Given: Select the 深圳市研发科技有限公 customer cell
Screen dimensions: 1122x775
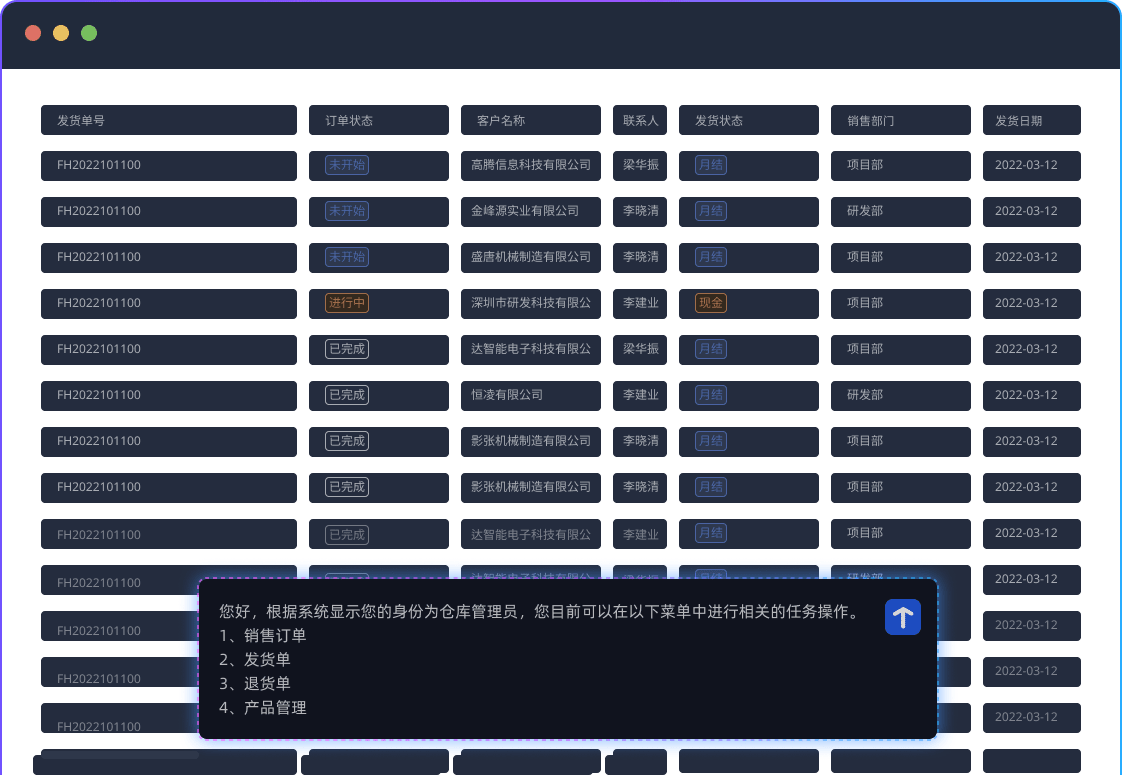Looking at the screenshot, I should [x=531, y=303].
